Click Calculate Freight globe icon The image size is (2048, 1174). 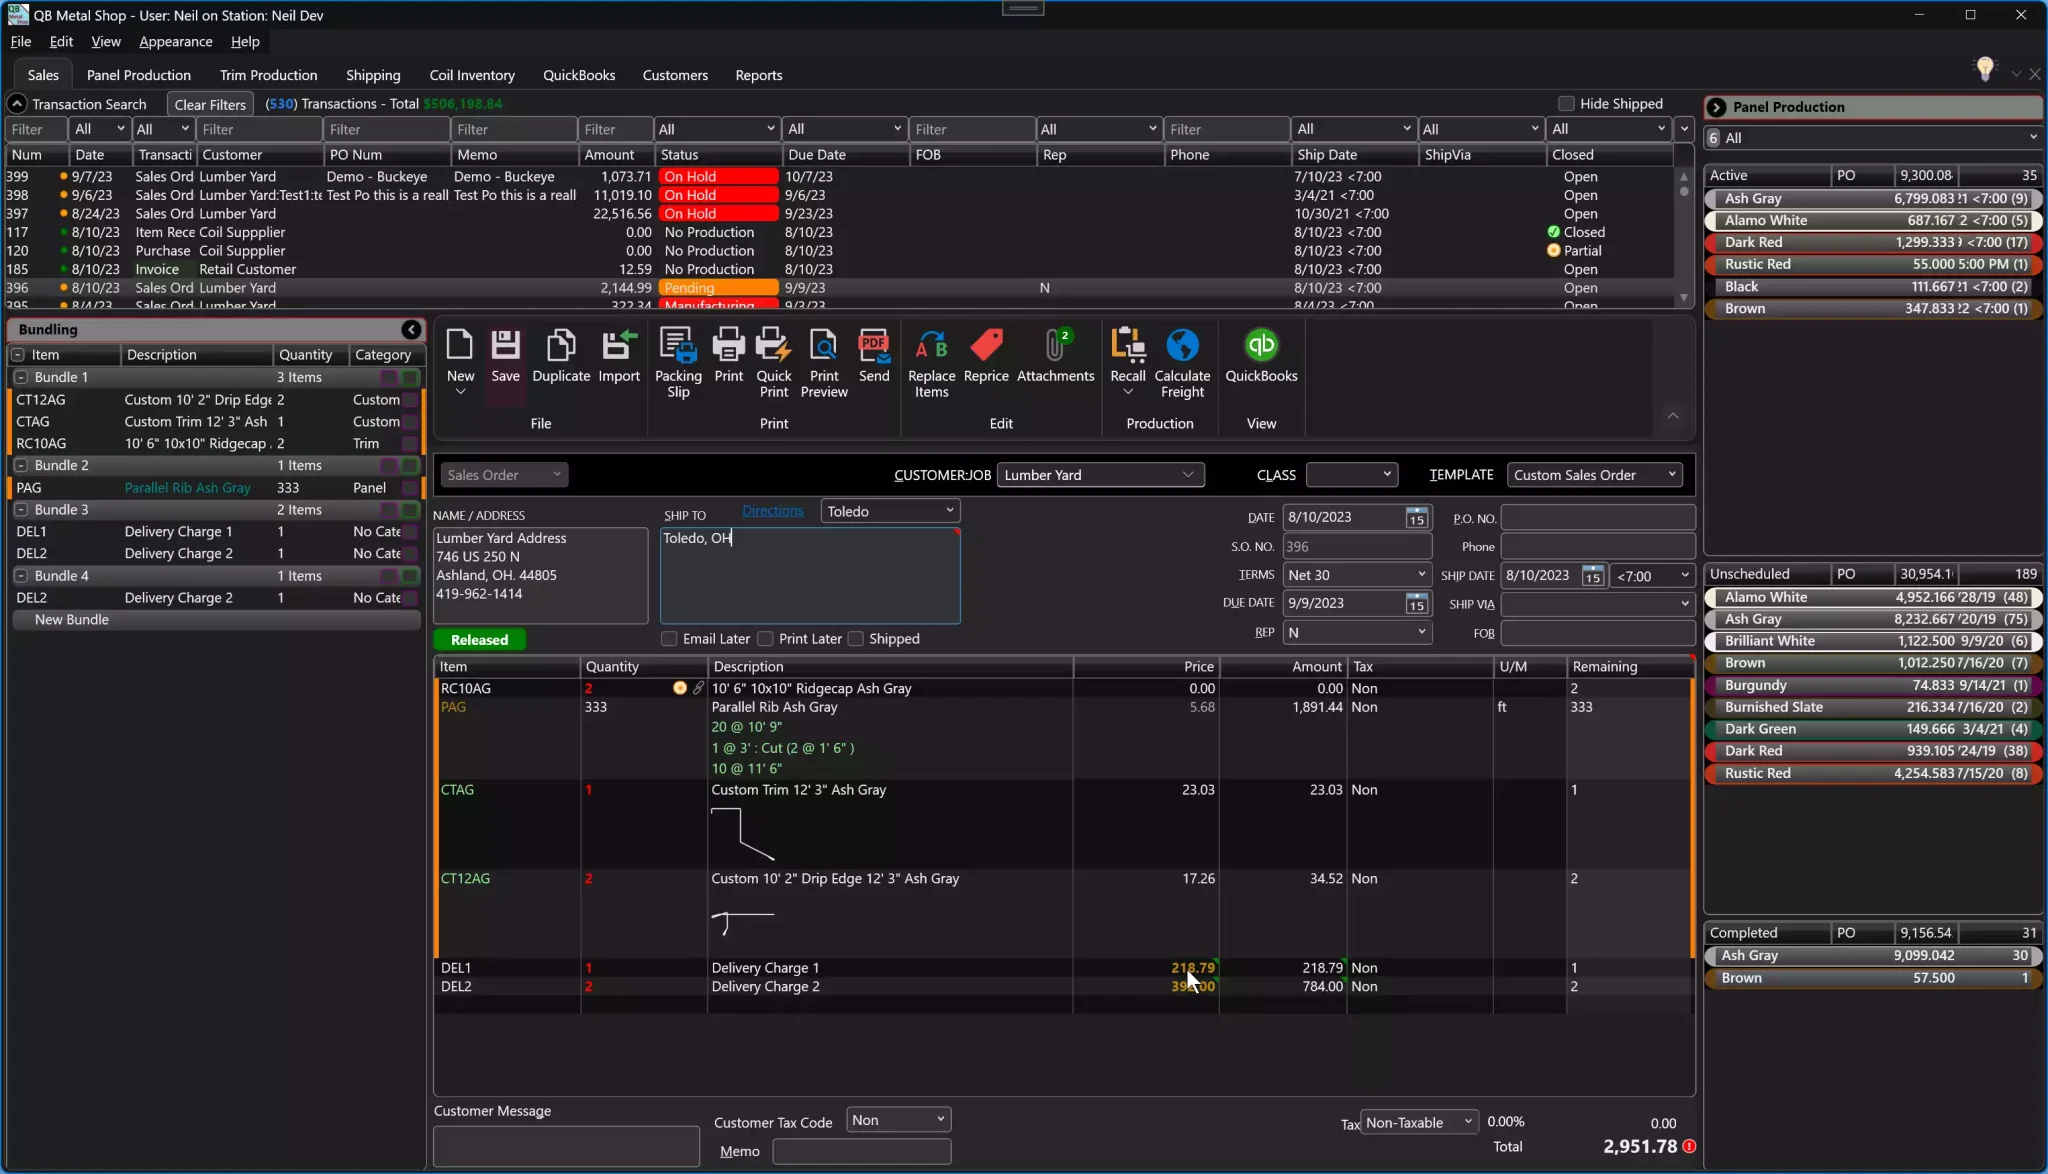click(x=1182, y=347)
